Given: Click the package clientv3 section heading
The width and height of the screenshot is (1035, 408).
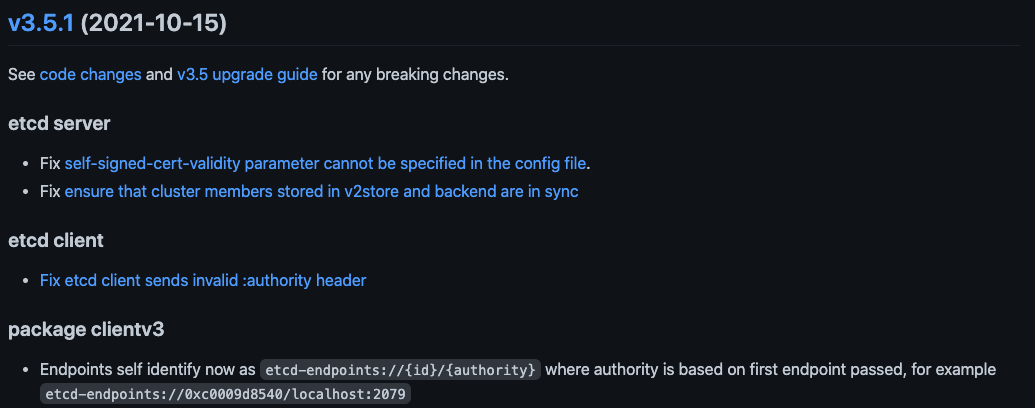Looking at the screenshot, I should coord(85,330).
